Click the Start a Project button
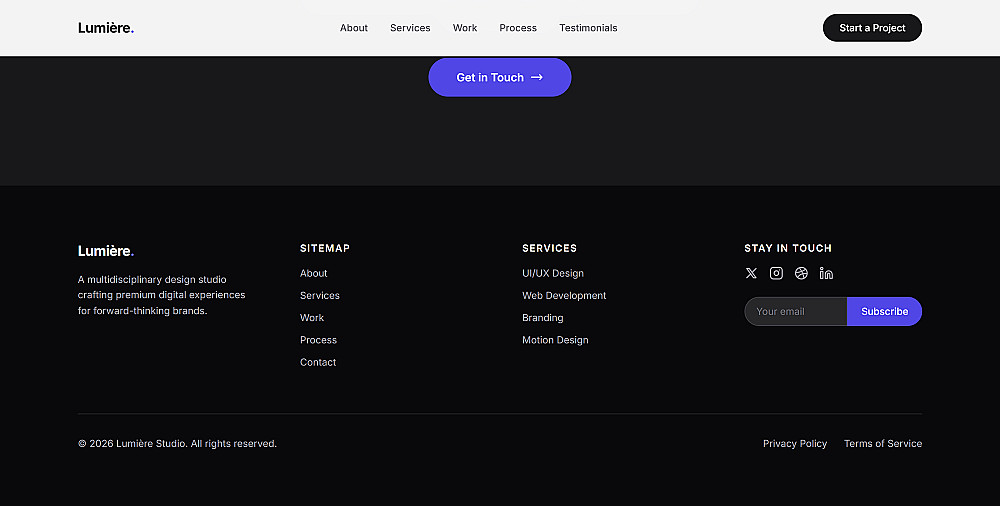Viewport: 1000px width, 506px height. coord(872,28)
